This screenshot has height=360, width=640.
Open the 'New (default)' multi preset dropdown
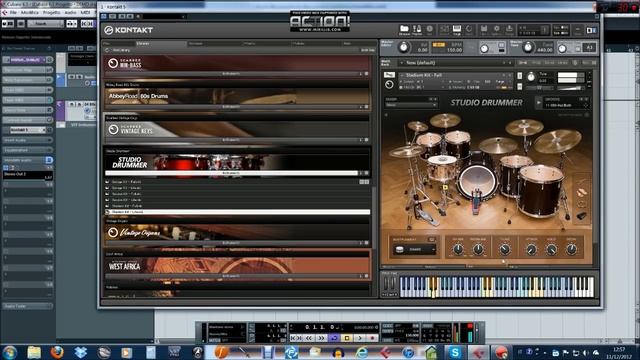click(x=455, y=63)
